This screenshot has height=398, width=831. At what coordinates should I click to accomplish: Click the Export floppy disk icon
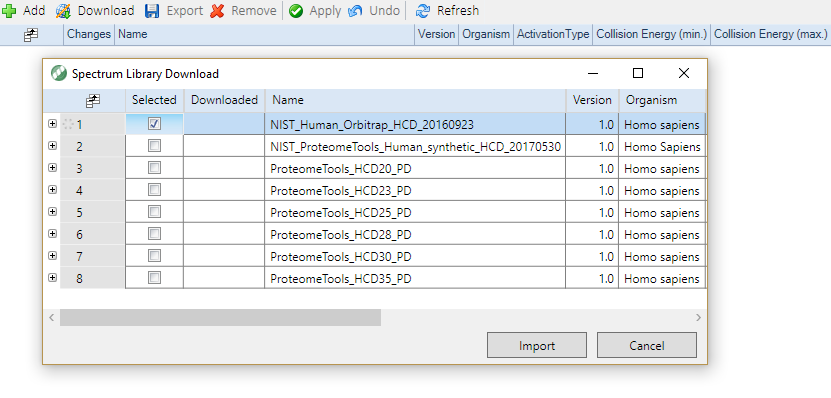click(152, 11)
